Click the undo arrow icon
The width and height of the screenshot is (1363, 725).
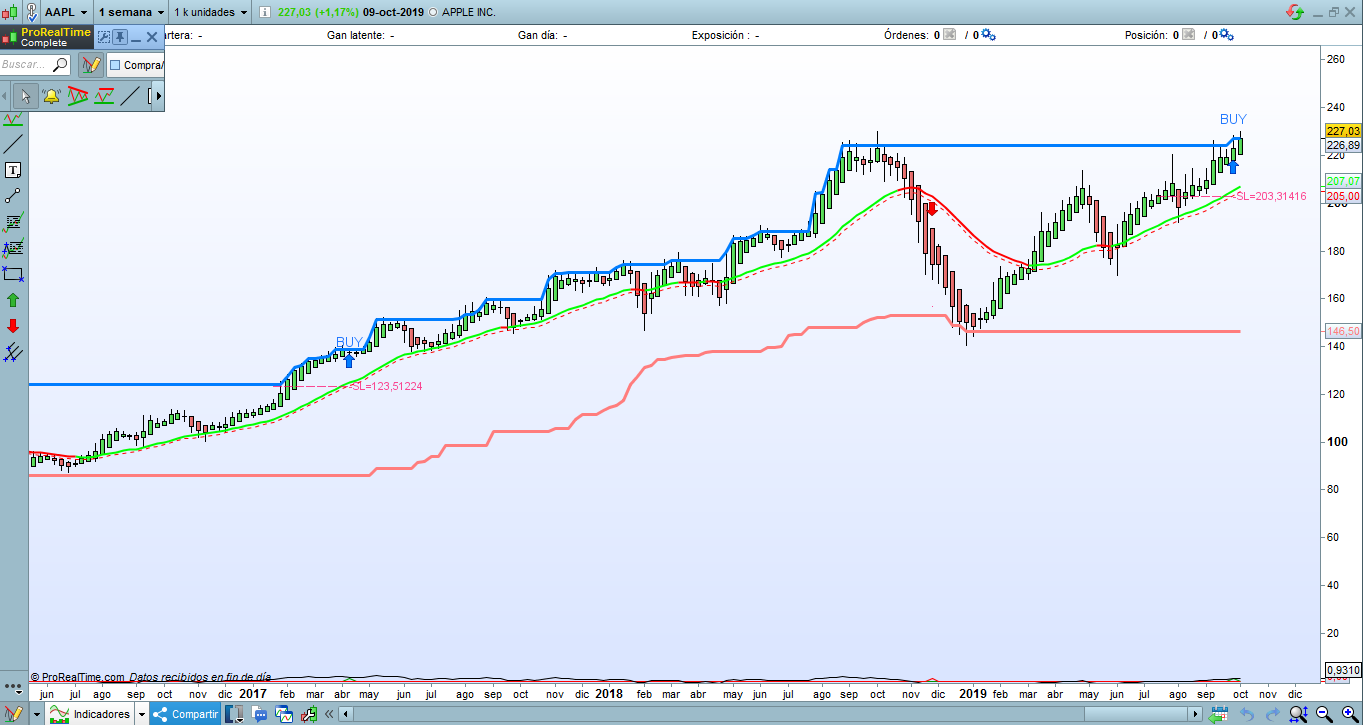[x=1246, y=714]
